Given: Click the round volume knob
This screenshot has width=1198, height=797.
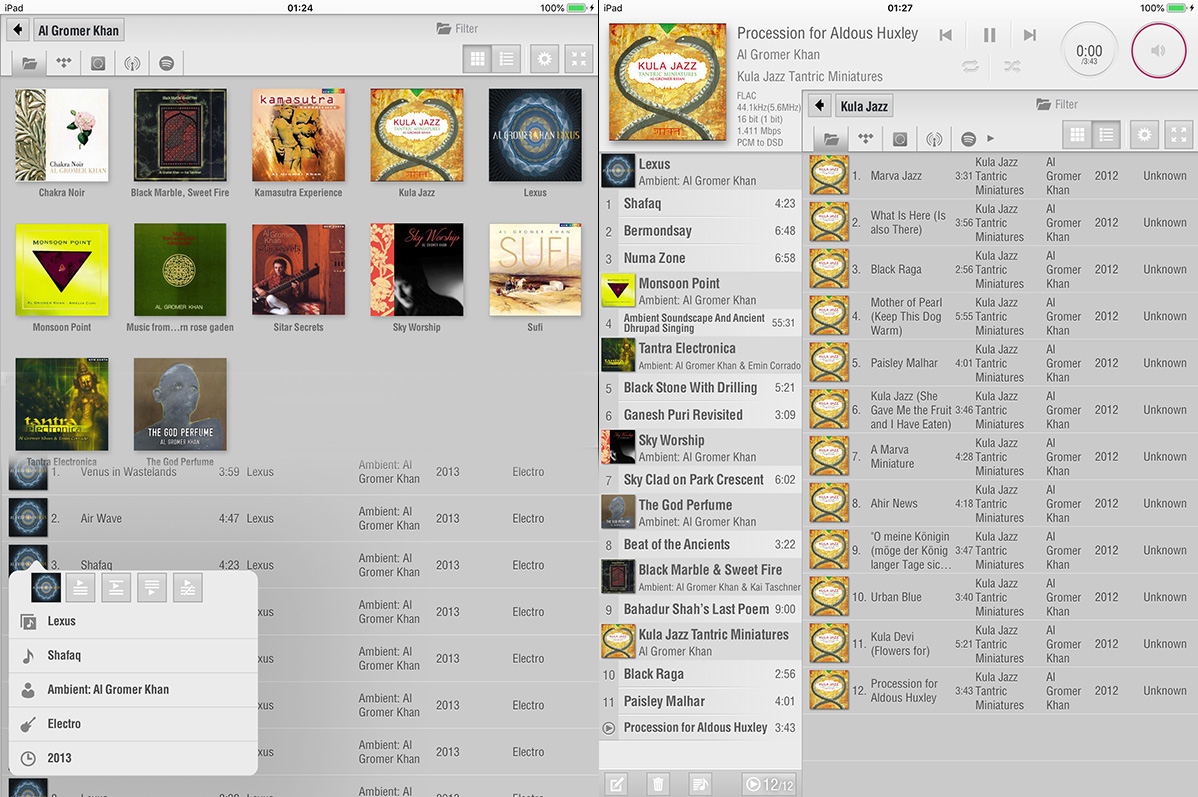Looking at the screenshot, I should [x=1158, y=50].
